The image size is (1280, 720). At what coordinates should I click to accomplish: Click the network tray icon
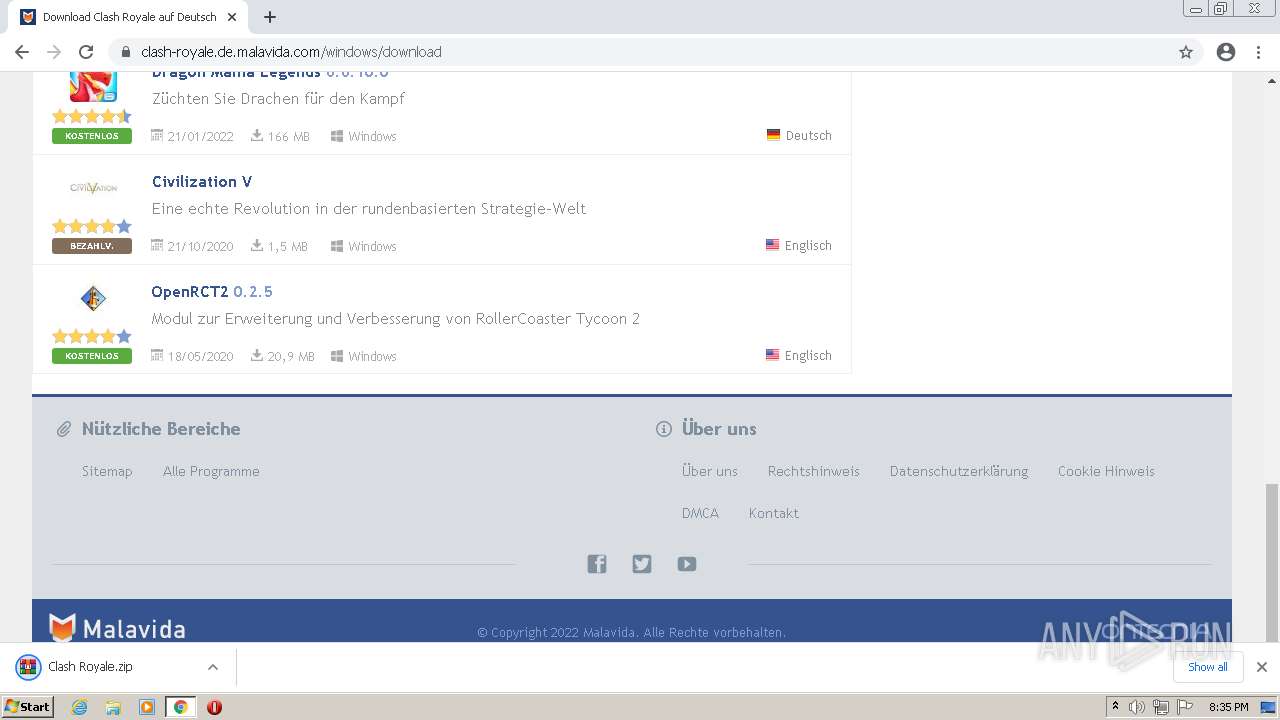(x=1161, y=707)
